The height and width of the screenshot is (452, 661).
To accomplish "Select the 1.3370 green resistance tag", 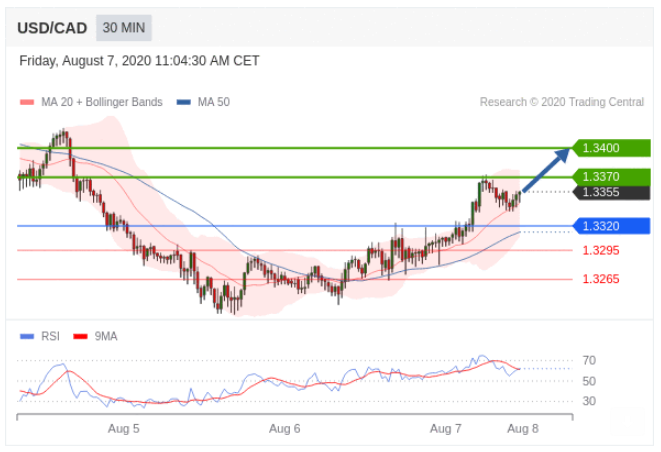I will pos(611,177).
